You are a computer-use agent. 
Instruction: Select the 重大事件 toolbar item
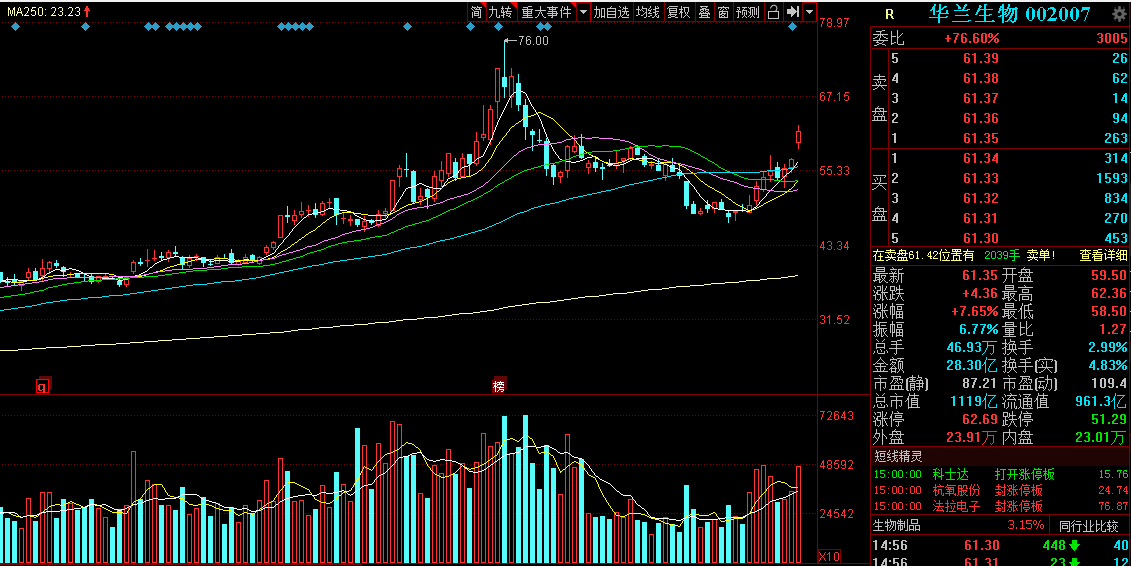[546, 12]
